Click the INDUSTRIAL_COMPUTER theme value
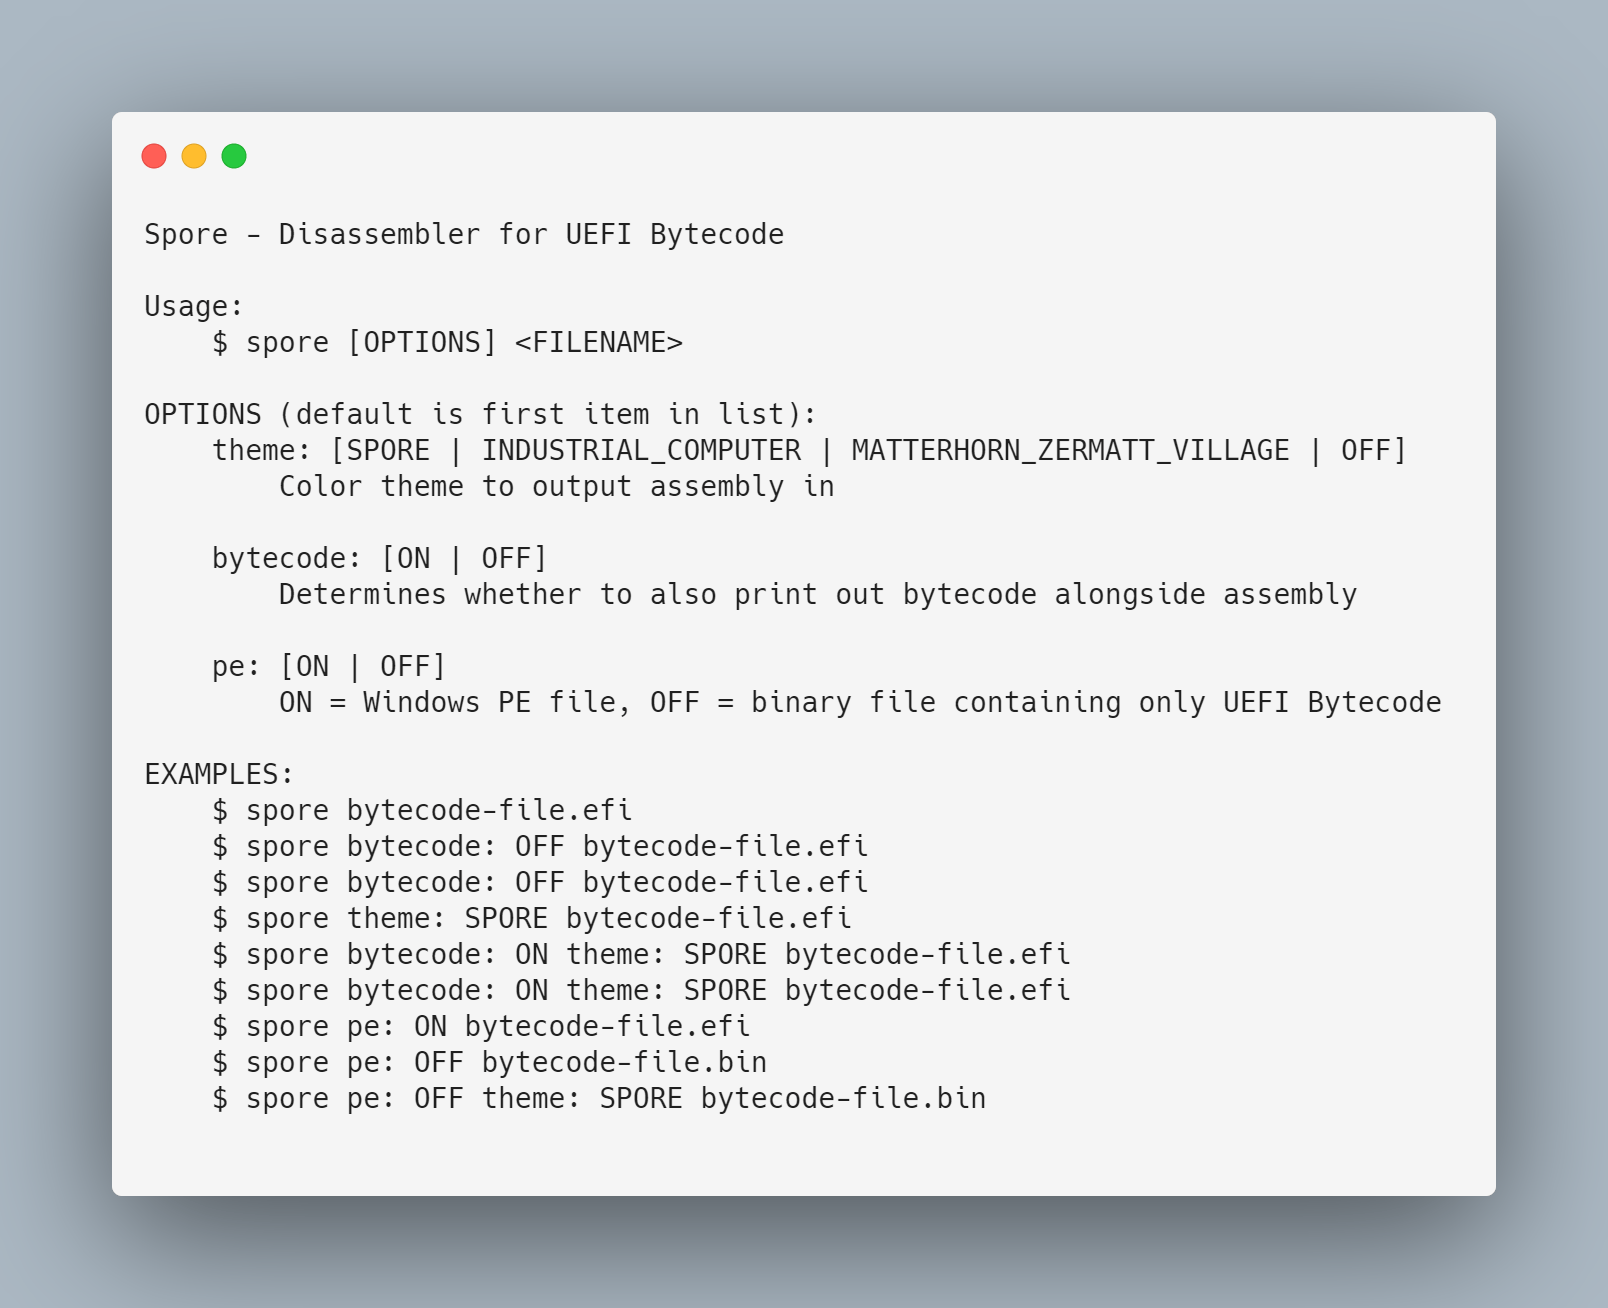The height and width of the screenshot is (1308, 1608). pos(641,450)
